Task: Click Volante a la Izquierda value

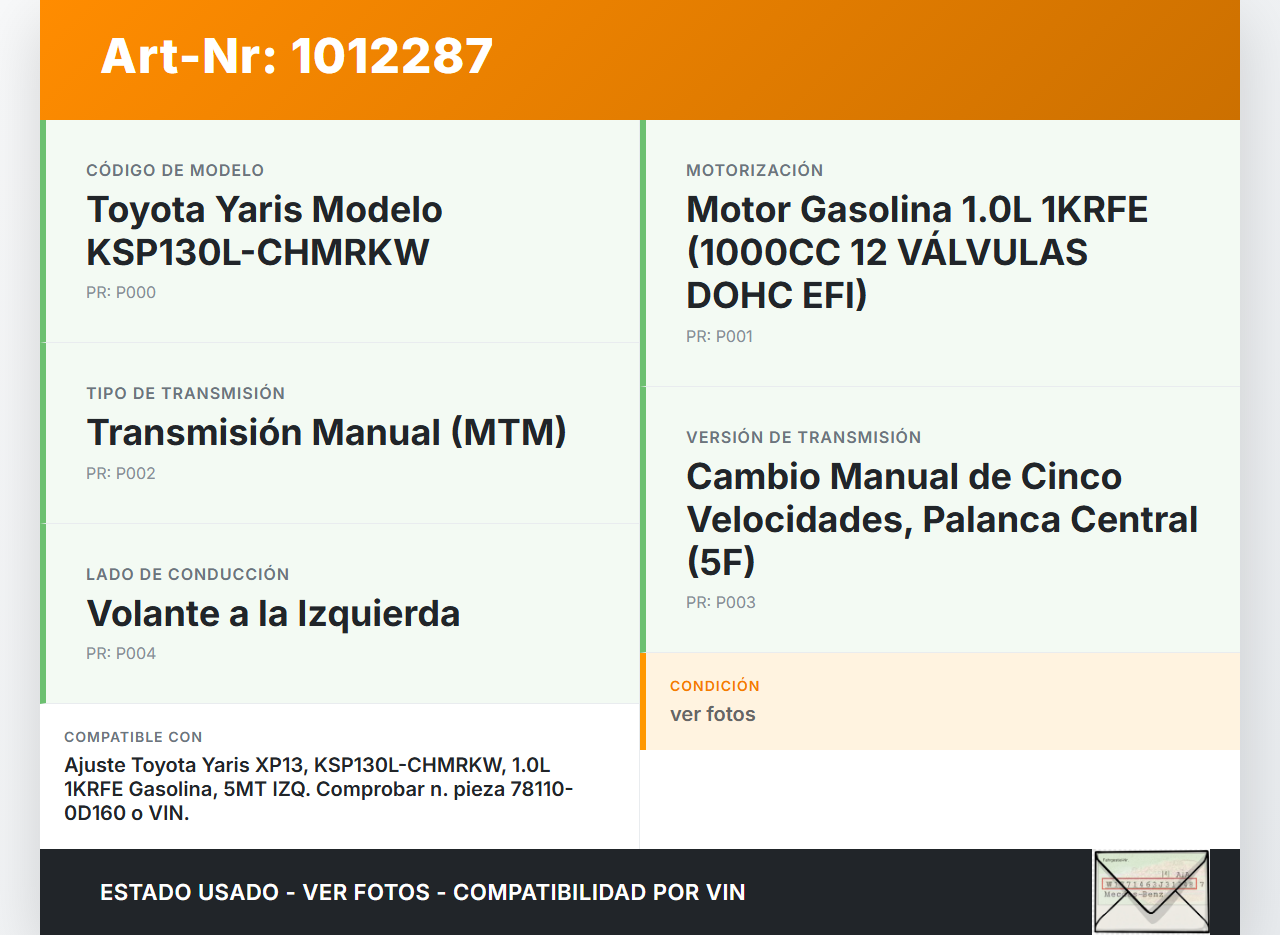Action: point(273,613)
